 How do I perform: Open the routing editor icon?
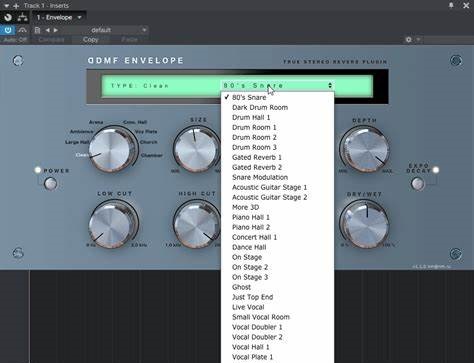pyautogui.click(x=22, y=17)
